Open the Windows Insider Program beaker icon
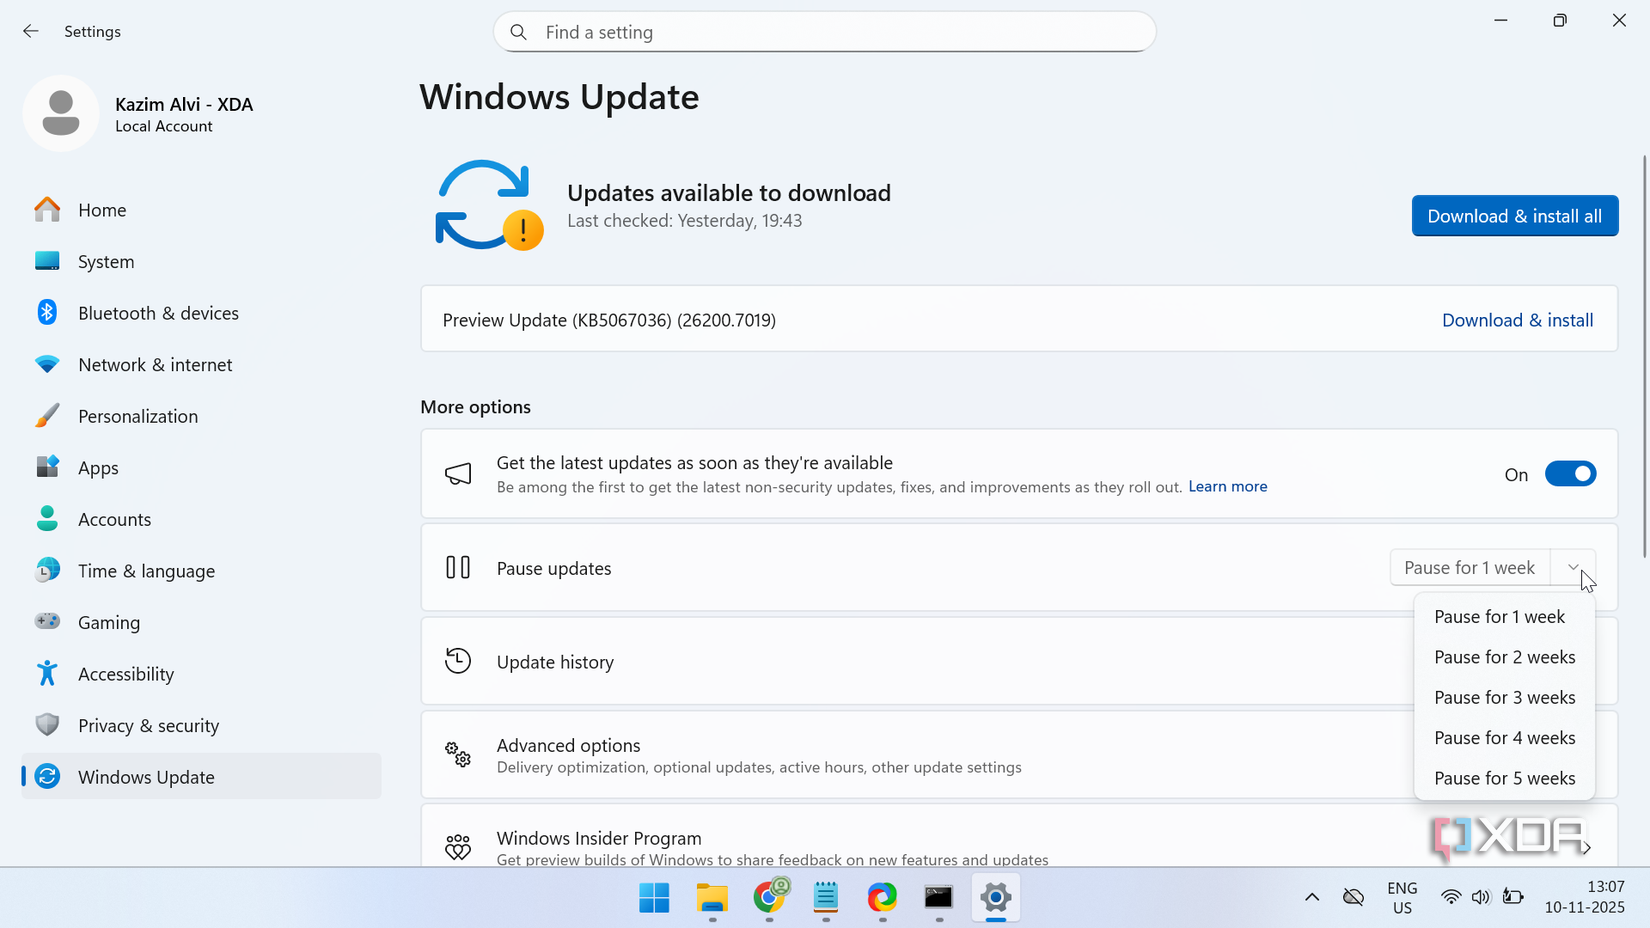 pos(458,845)
